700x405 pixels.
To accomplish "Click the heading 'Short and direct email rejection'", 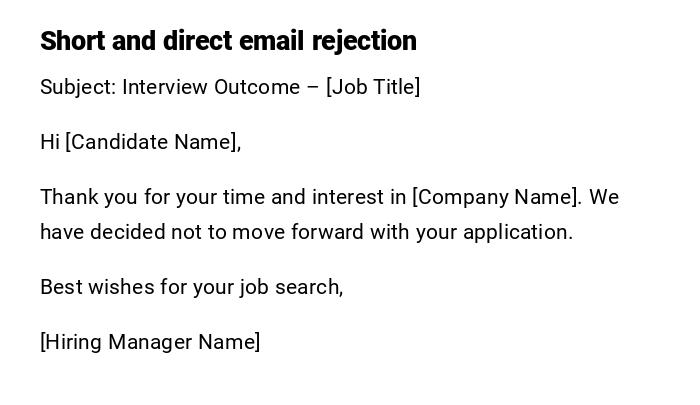I will coord(228,41).
